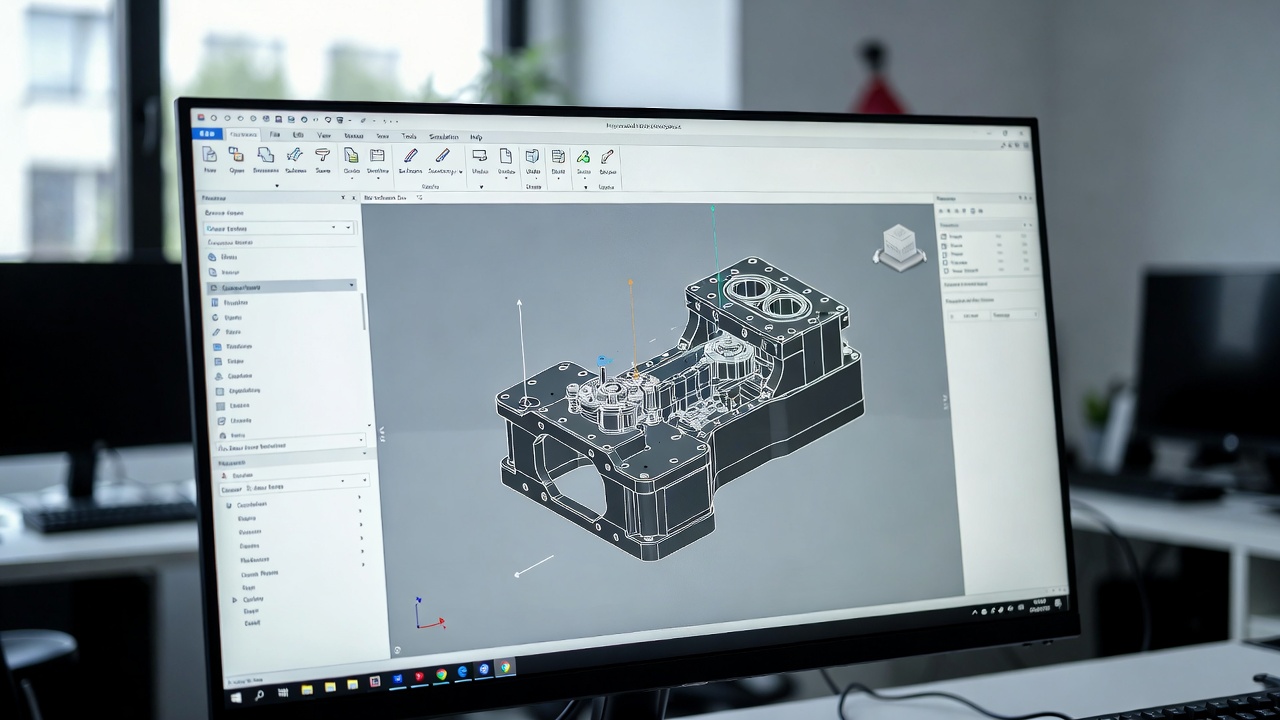Click the monitor-shaped icon in the ribbon

click(x=480, y=156)
